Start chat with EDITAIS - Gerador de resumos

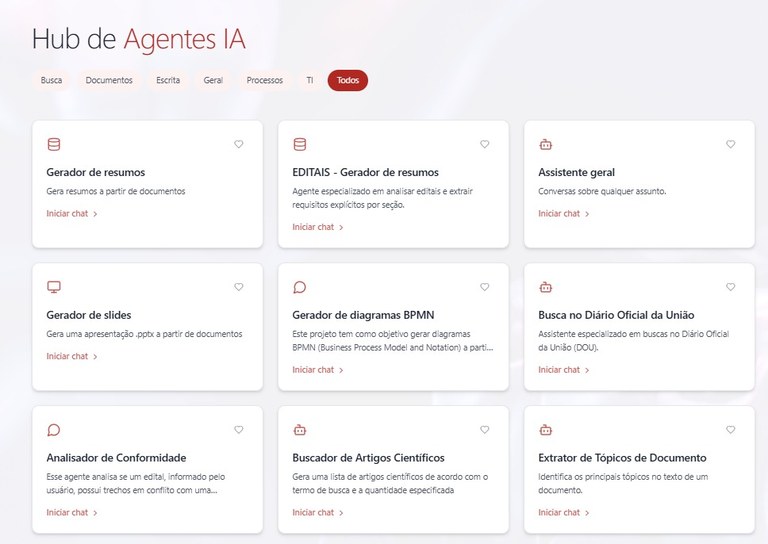point(317,227)
